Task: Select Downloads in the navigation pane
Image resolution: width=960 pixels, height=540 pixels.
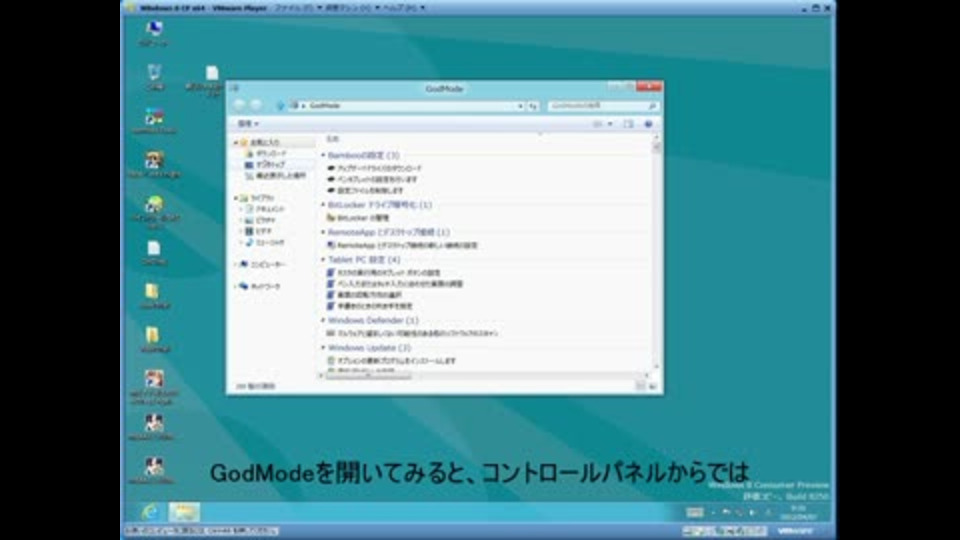Action: [x=266, y=153]
